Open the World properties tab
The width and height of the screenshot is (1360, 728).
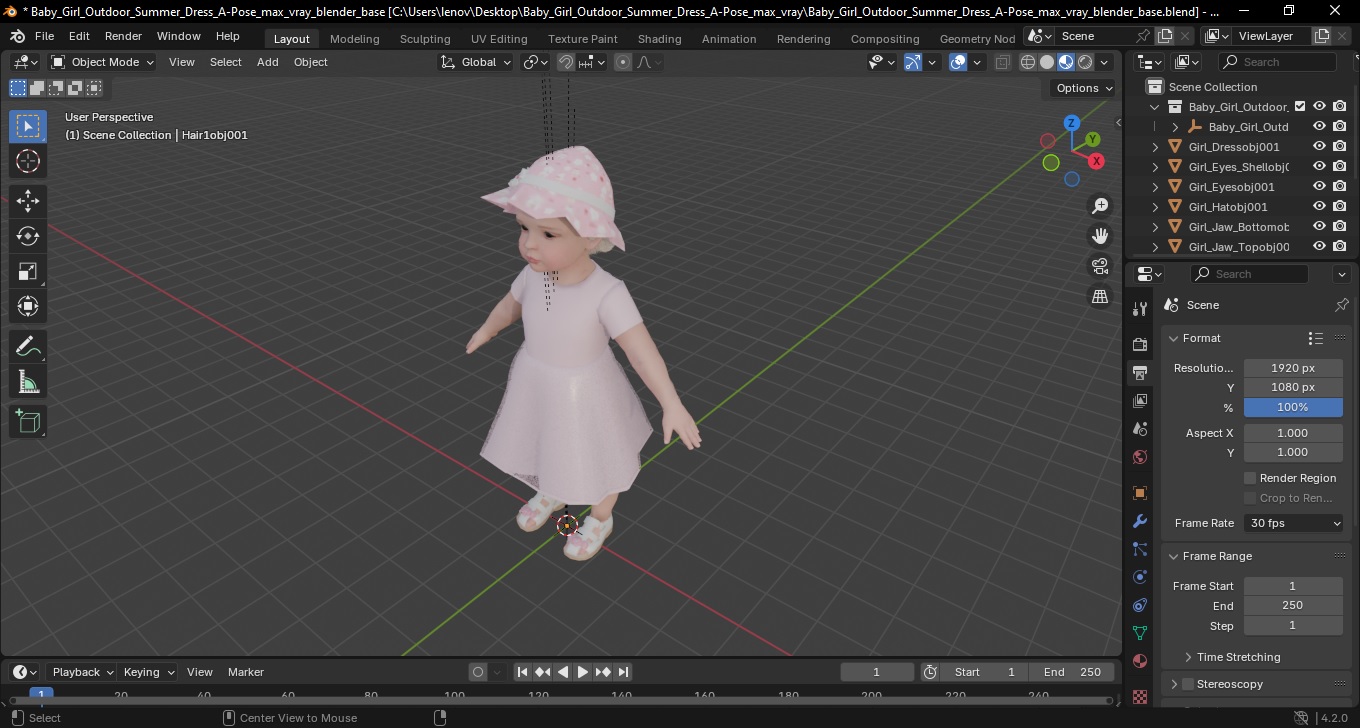pos(1140,457)
